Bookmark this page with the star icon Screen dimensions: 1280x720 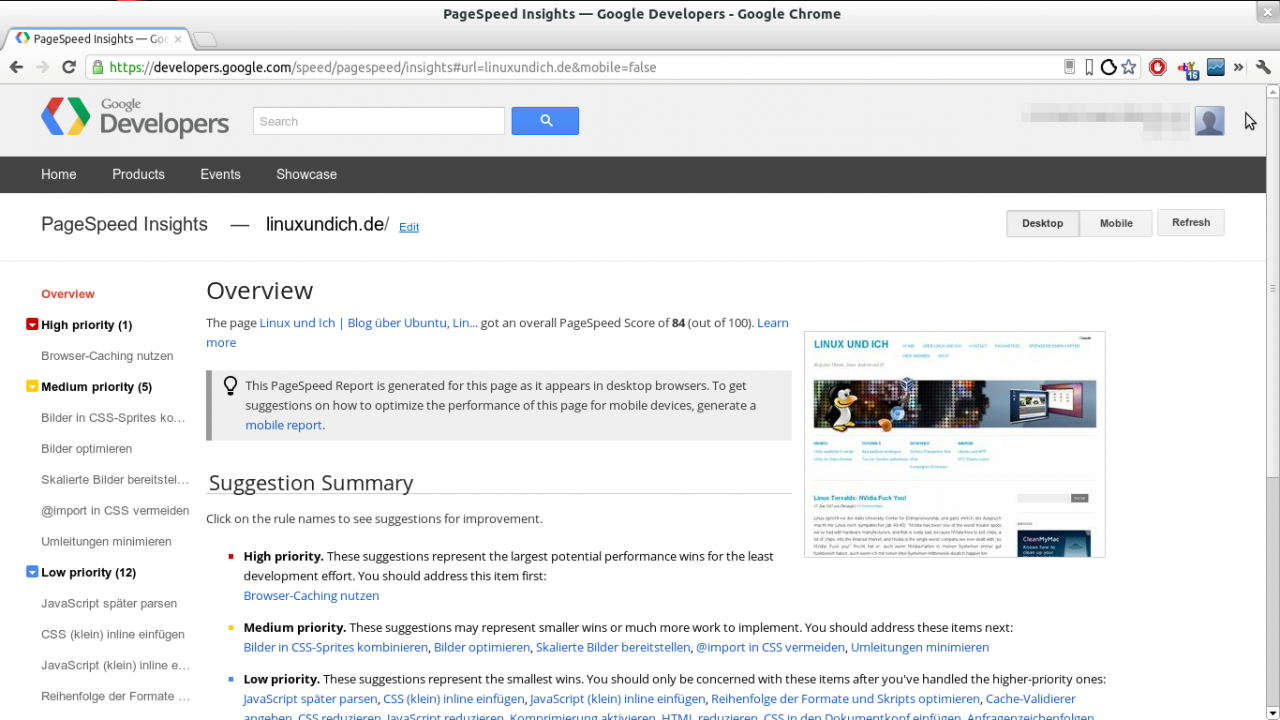(1129, 67)
